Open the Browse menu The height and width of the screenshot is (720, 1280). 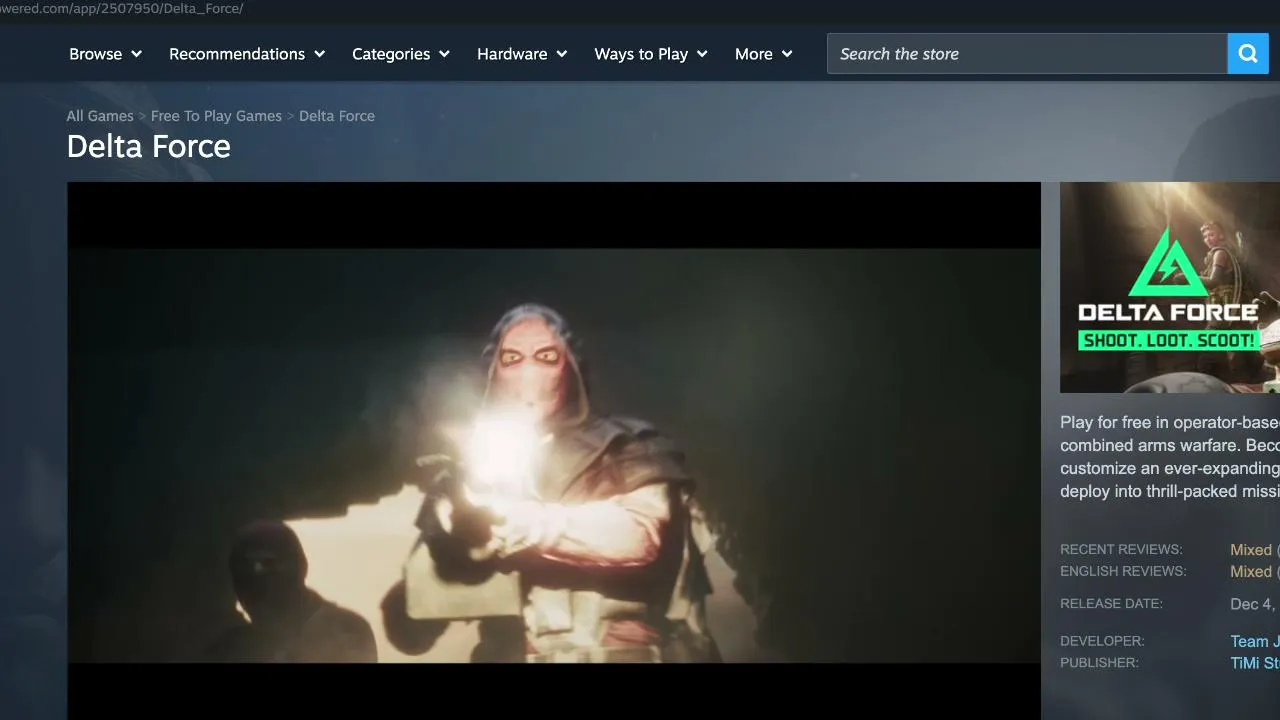tap(106, 54)
